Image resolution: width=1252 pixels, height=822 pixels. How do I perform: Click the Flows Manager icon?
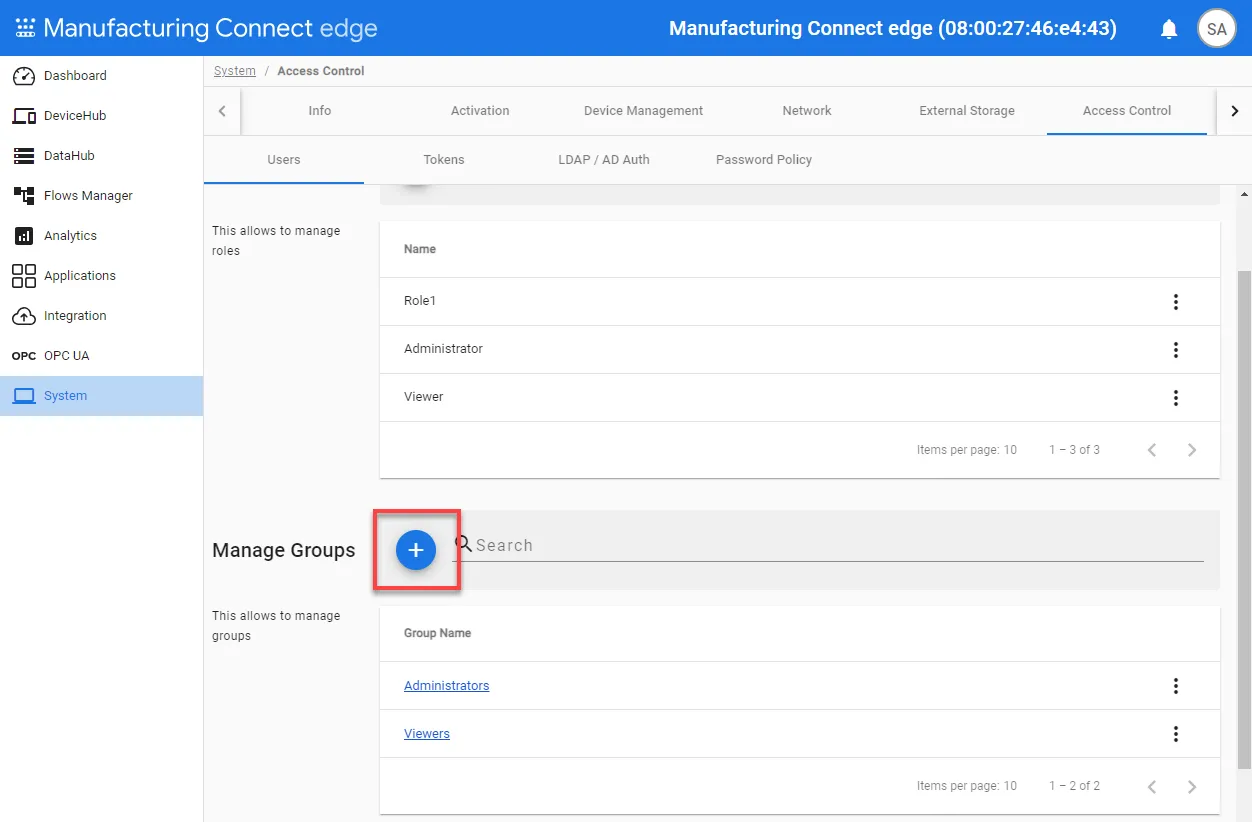[24, 196]
